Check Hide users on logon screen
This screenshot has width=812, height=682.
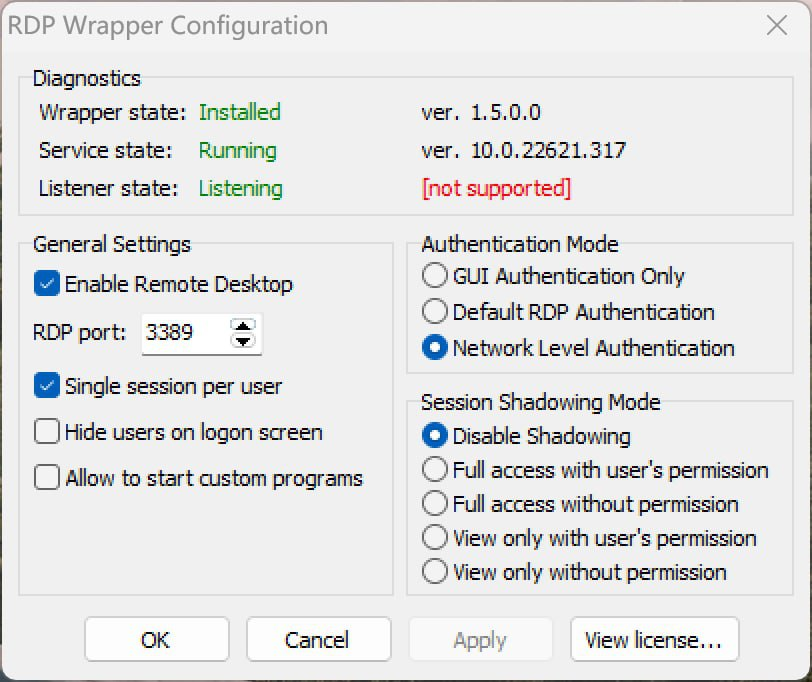pyautogui.click(x=45, y=432)
